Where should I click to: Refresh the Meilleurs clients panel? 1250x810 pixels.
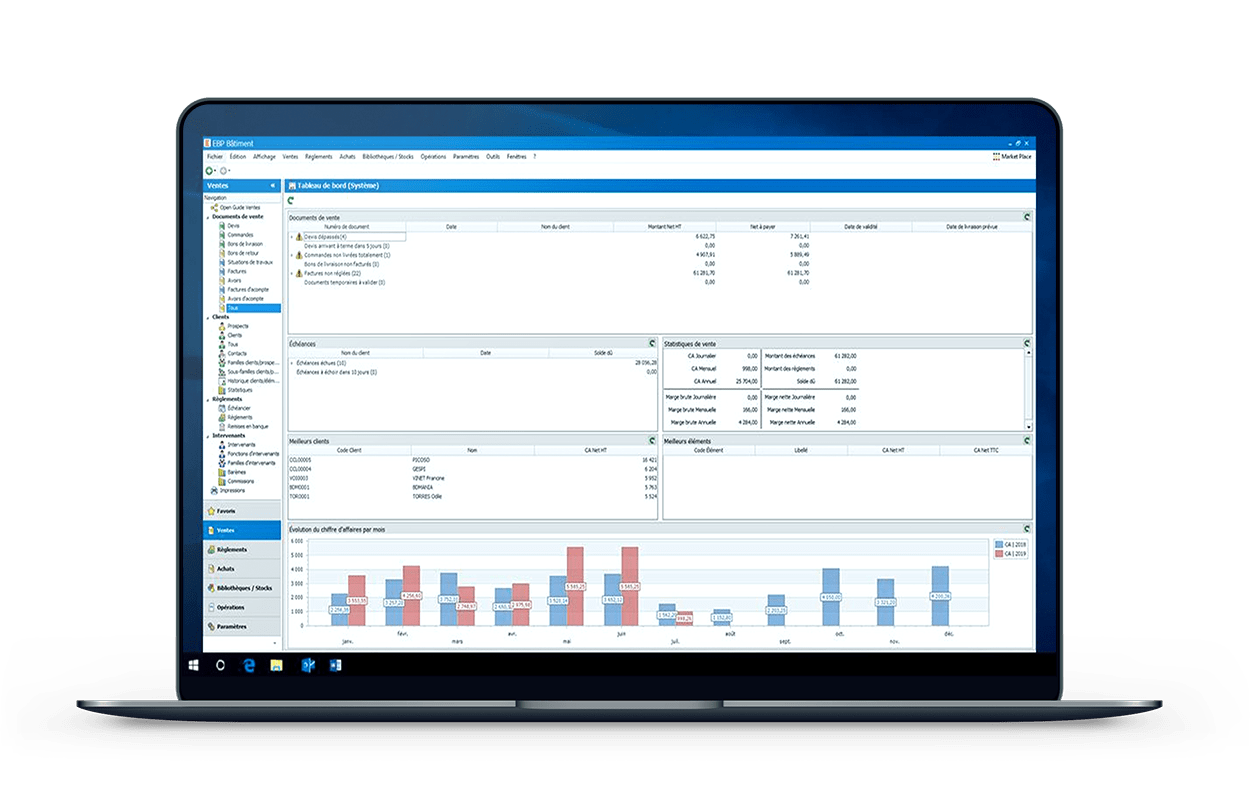652,440
